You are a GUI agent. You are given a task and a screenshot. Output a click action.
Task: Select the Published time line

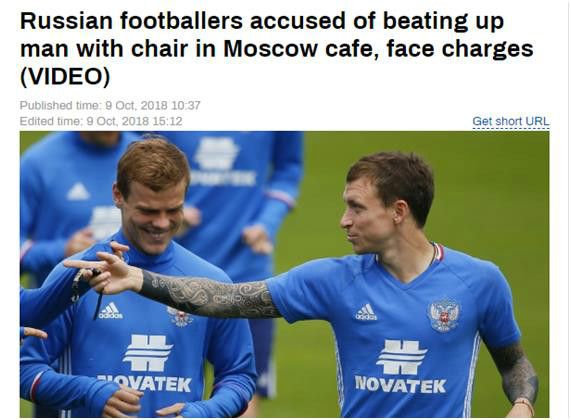(110, 105)
